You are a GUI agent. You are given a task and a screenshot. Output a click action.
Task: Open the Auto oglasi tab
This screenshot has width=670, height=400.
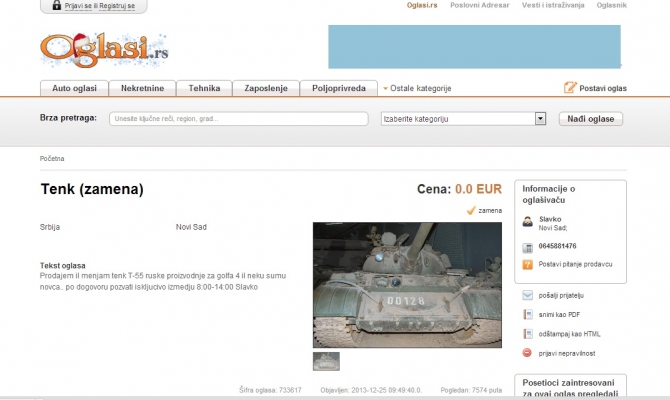74,88
